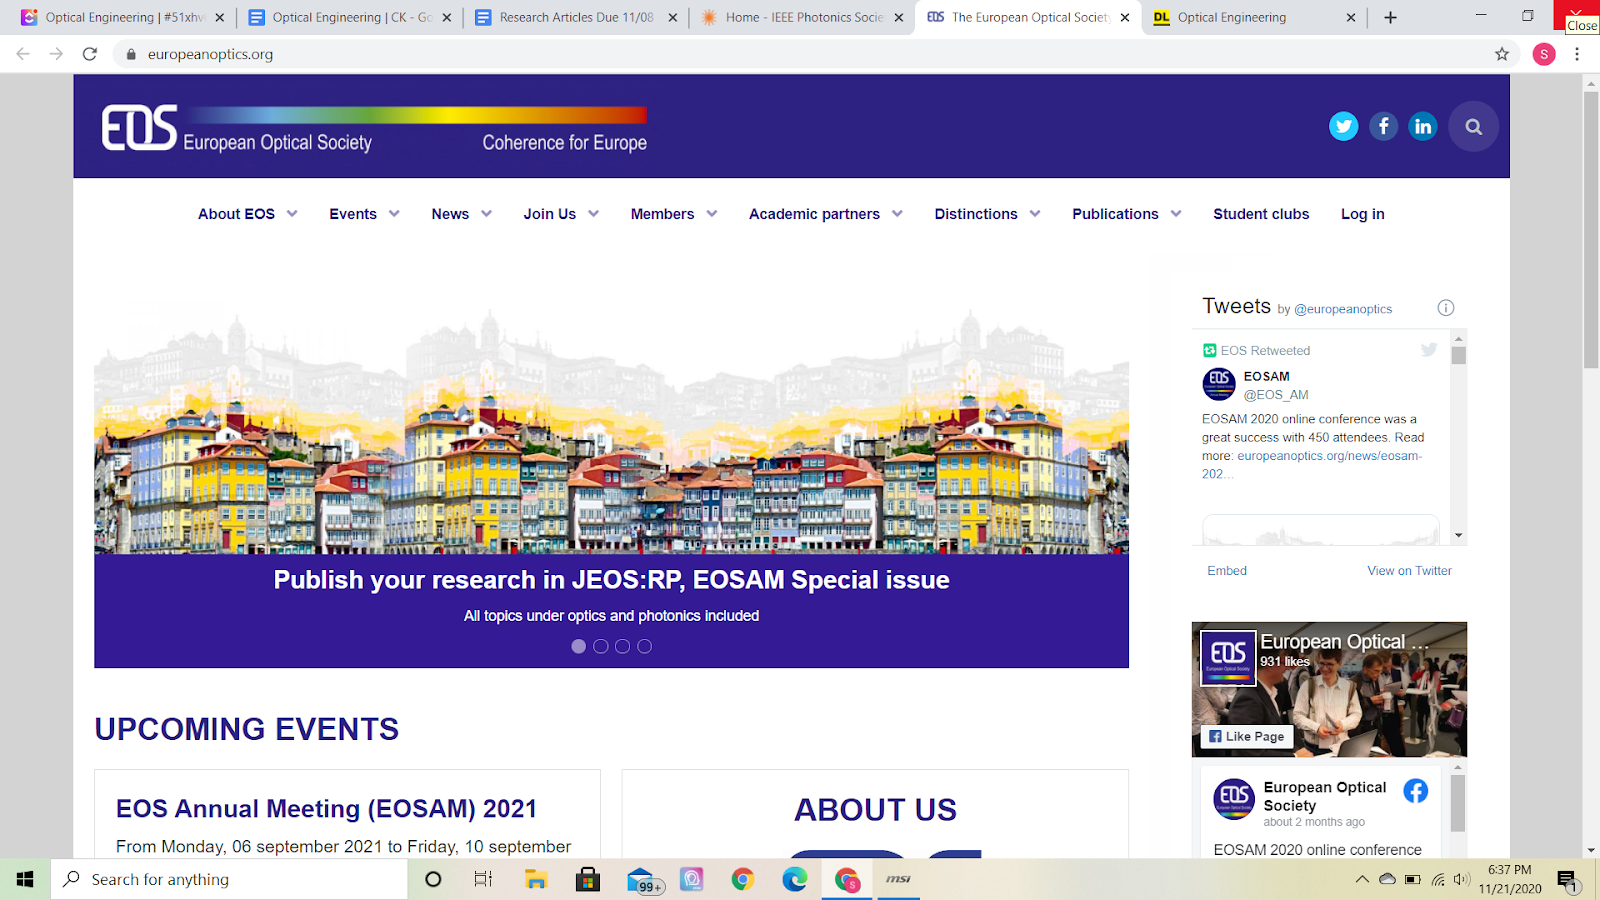Click the Facebook logo in the page post
The image size is (1600, 900).
tap(1415, 791)
